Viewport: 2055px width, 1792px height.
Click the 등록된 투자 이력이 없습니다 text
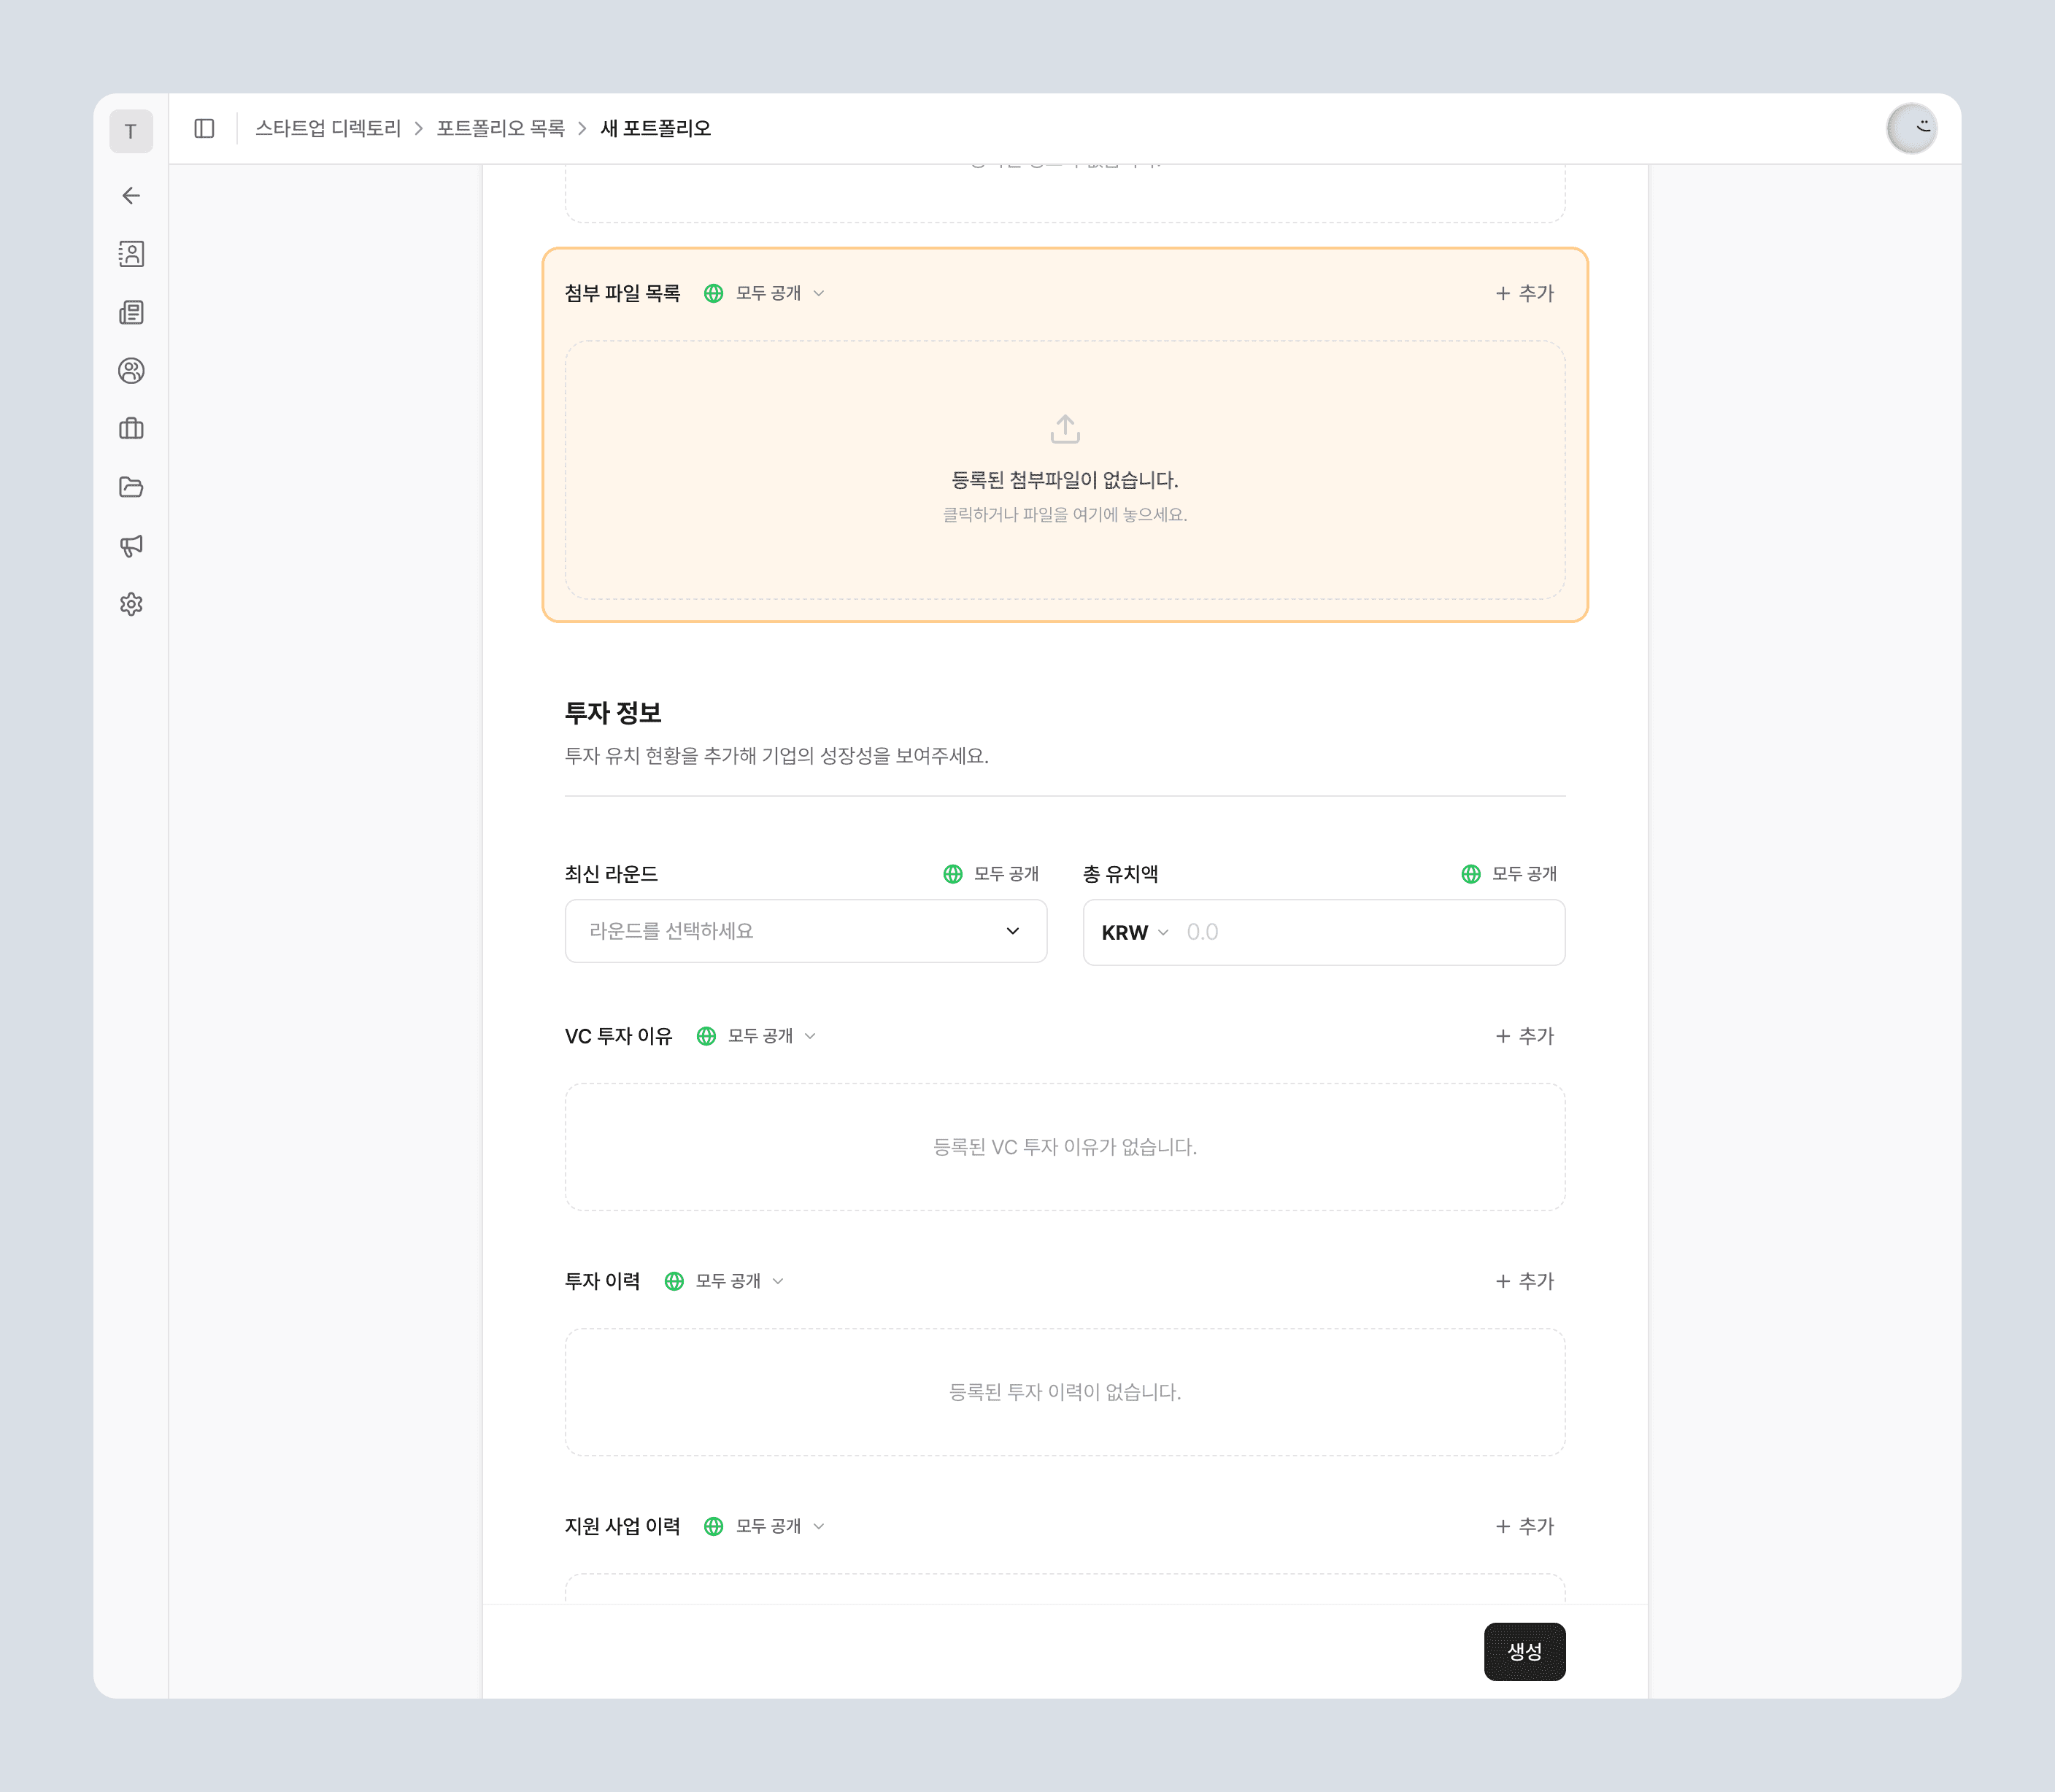(1065, 1392)
